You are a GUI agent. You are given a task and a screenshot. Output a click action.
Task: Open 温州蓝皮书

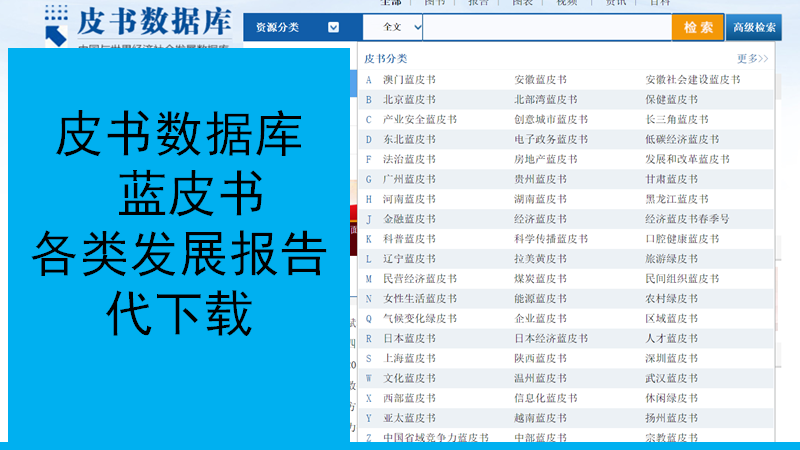coord(540,378)
